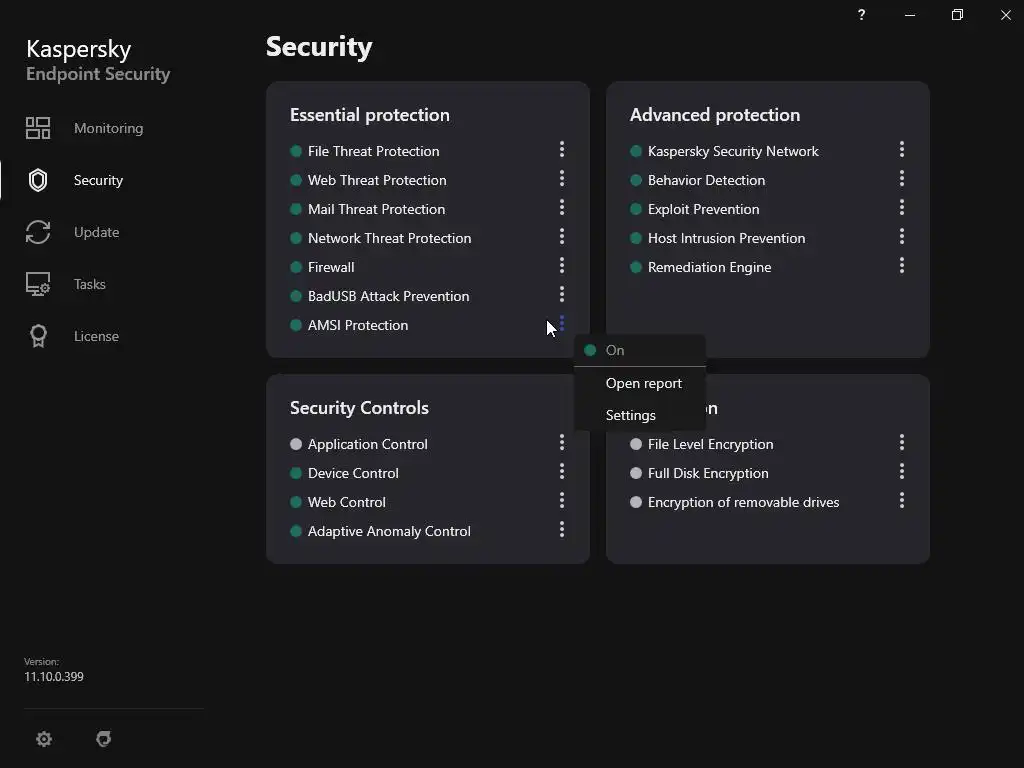Open settings via the gear icon
This screenshot has width=1024, height=768.
click(x=44, y=739)
